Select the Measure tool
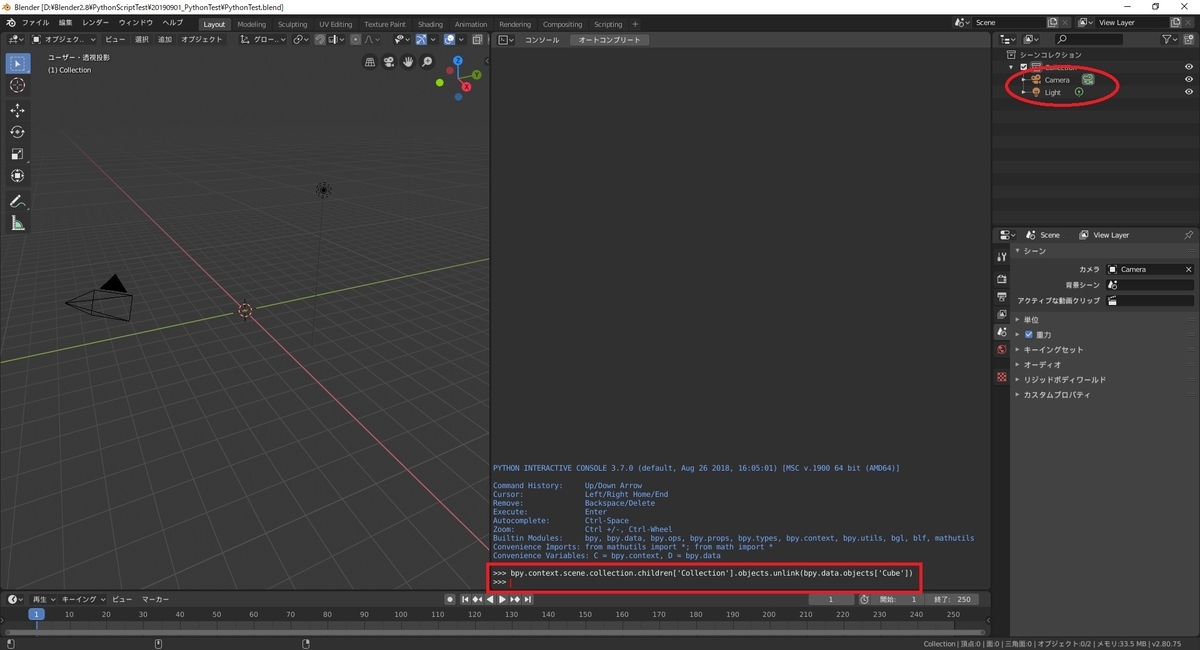Screen dimensions: 1200x650 pyautogui.click(x=17, y=223)
